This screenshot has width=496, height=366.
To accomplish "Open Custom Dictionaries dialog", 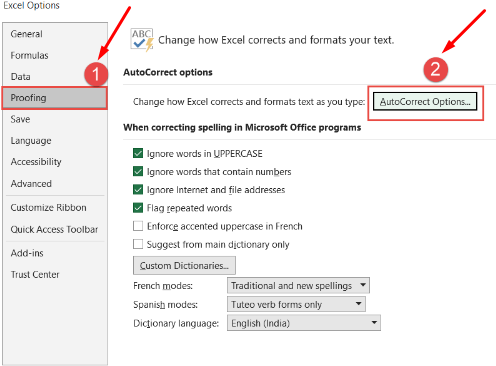I will coord(184,266).
